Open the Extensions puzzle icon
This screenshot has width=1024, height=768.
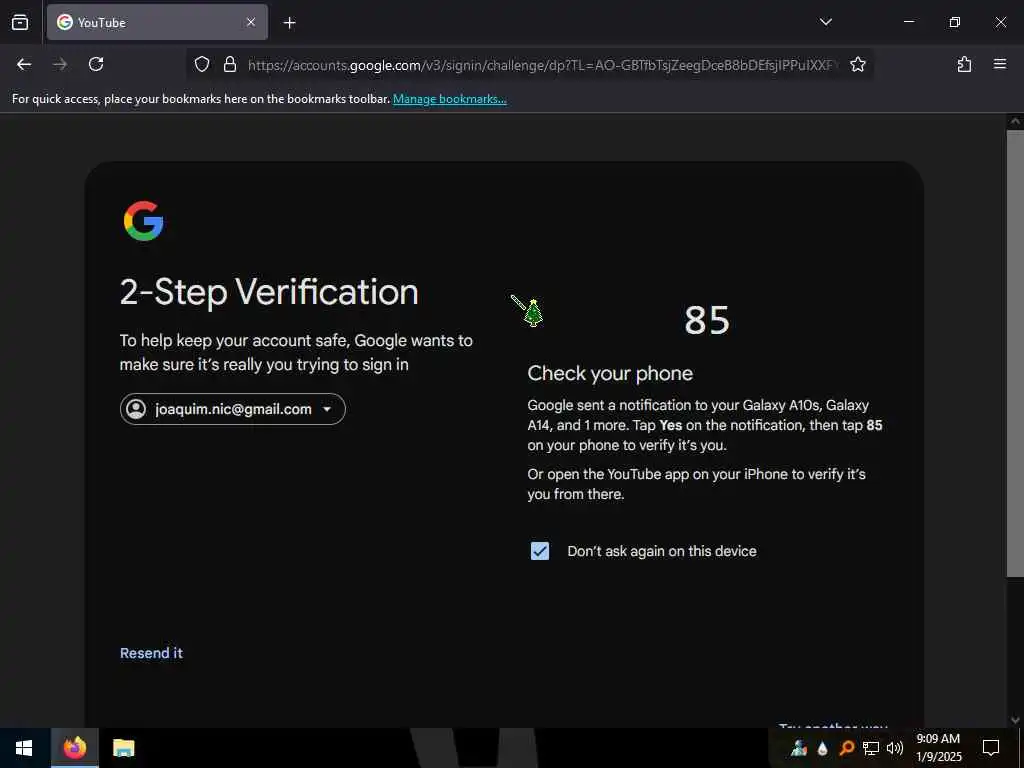point(964,64)
